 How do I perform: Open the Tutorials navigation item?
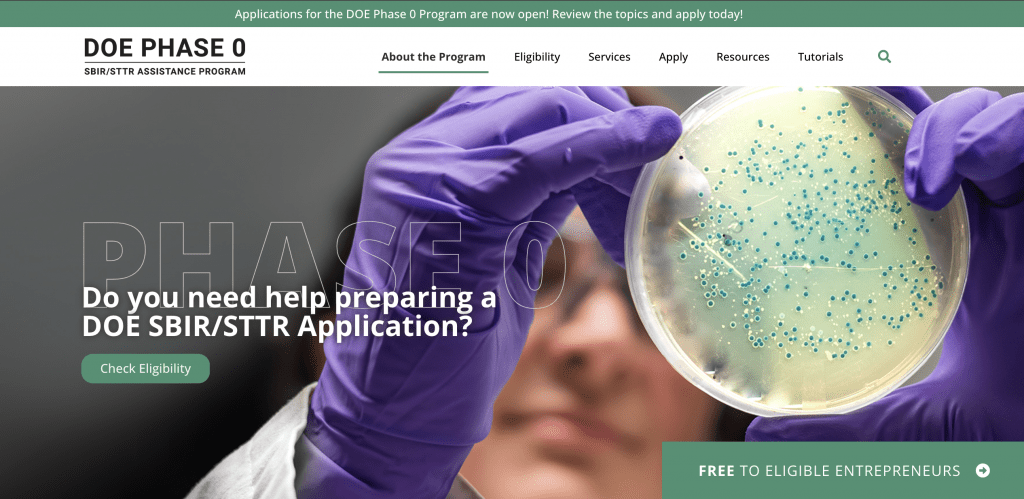coord(820,57)
